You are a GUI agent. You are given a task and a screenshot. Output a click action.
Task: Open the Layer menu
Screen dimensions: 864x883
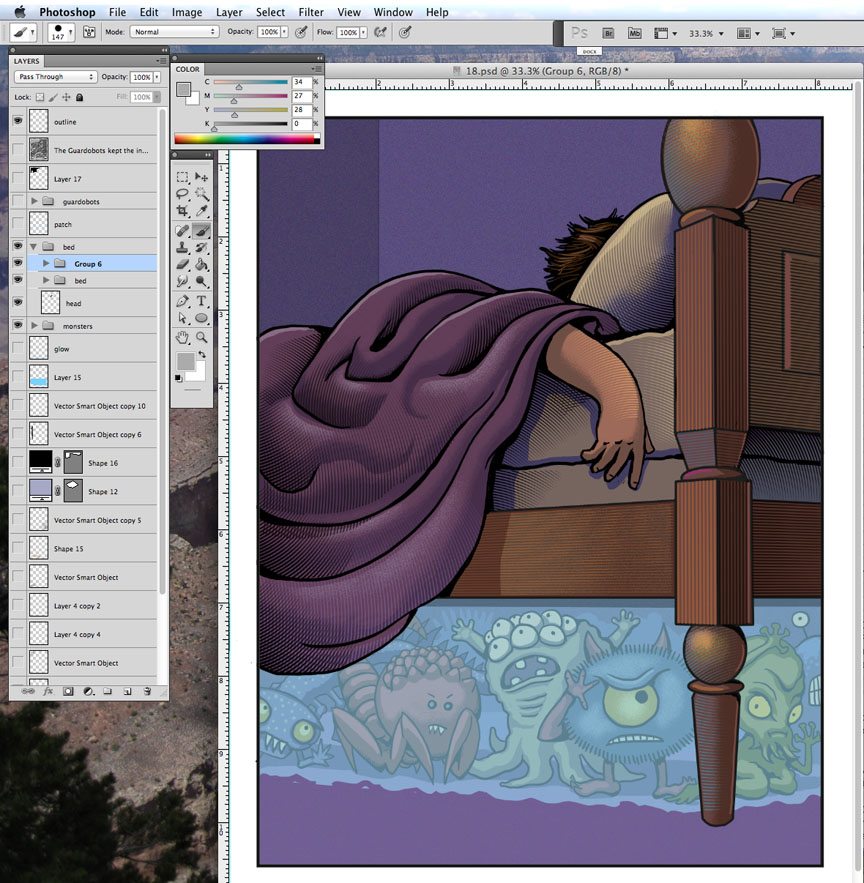coord(229,12)
